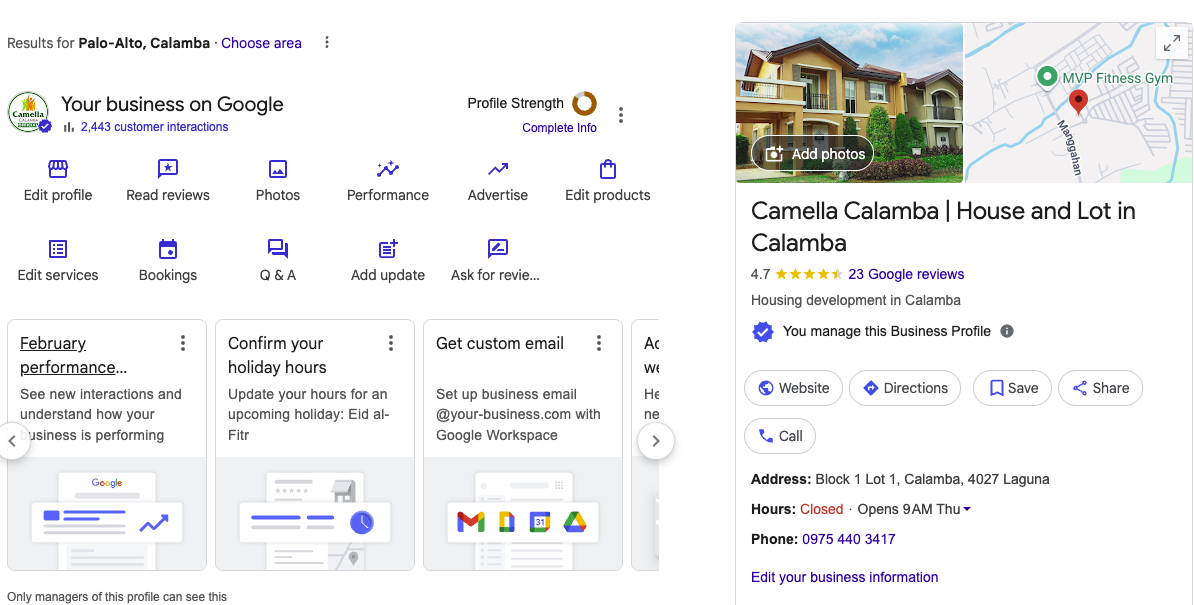Click the Profile Strength progress ring
The height and width of the screenshot is (605, 1194).
point(584,103)
